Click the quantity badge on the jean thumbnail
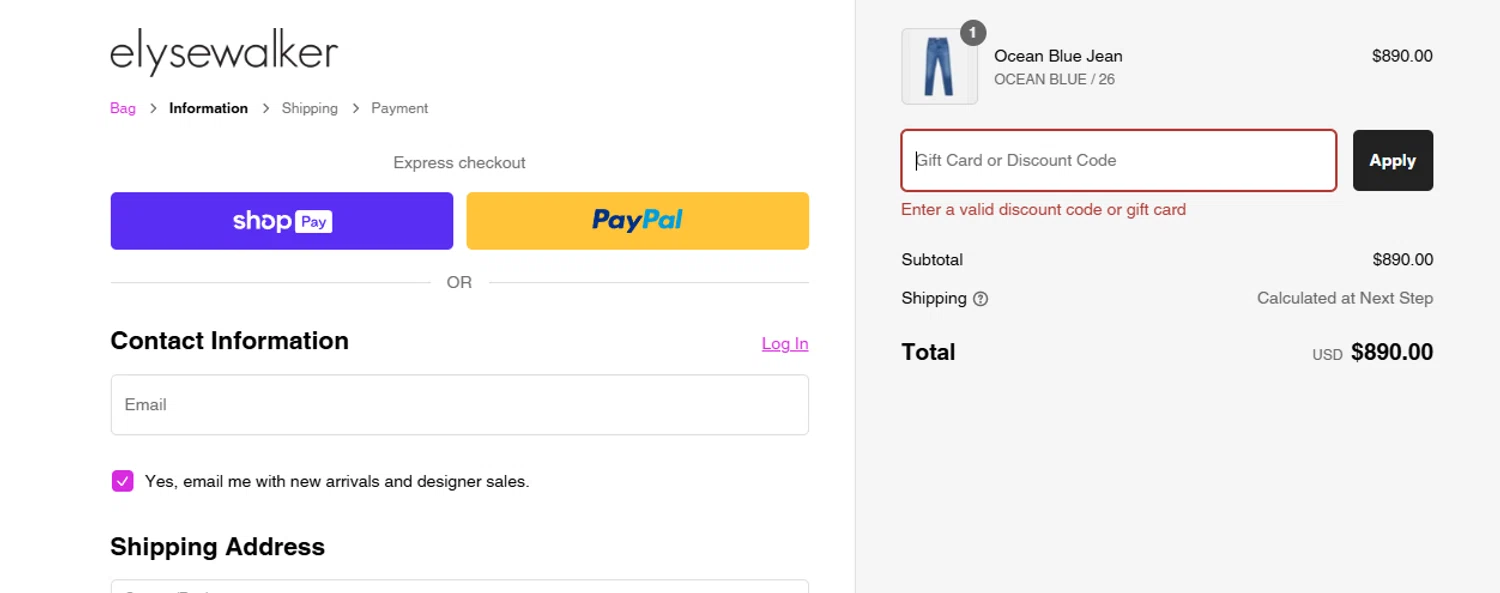The width and height of the screenshot is (1500, 593). 972,33
